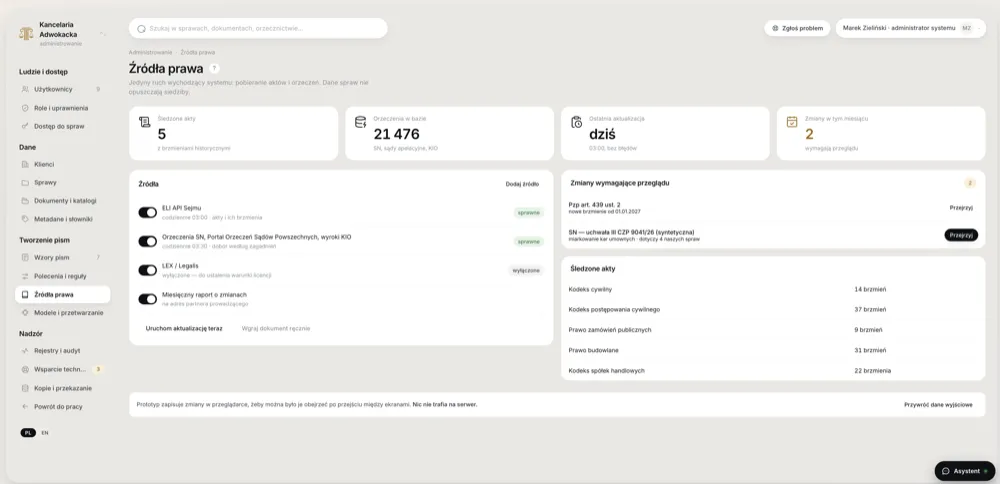Click the 21 476 rulings count
This screenshot has width=1000, height=484.
click(397, 134)
